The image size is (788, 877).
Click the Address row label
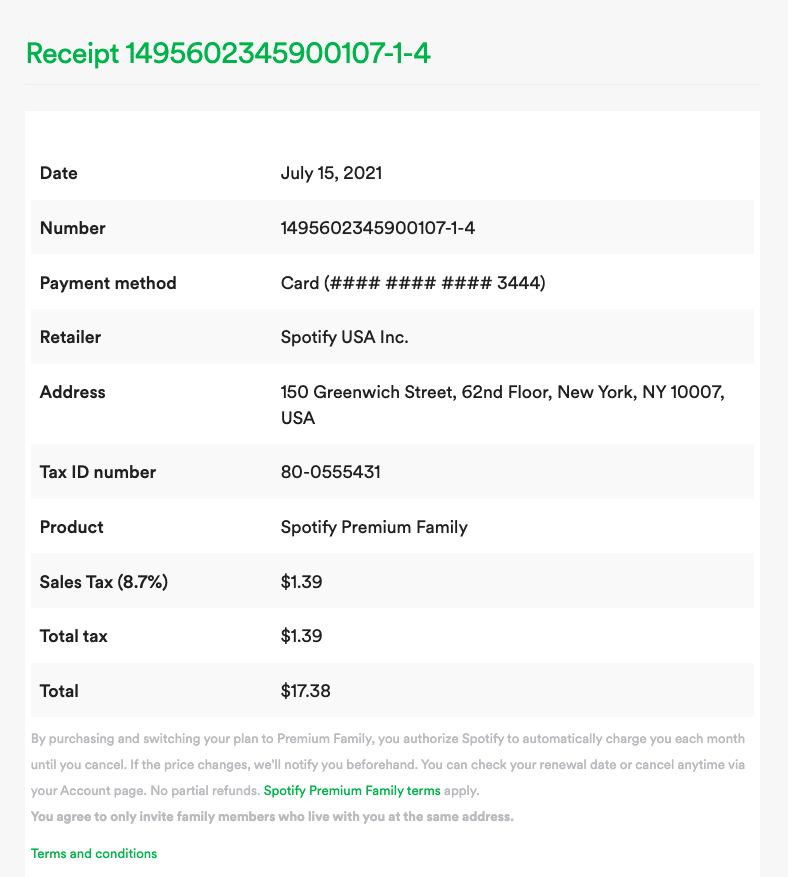72,392
